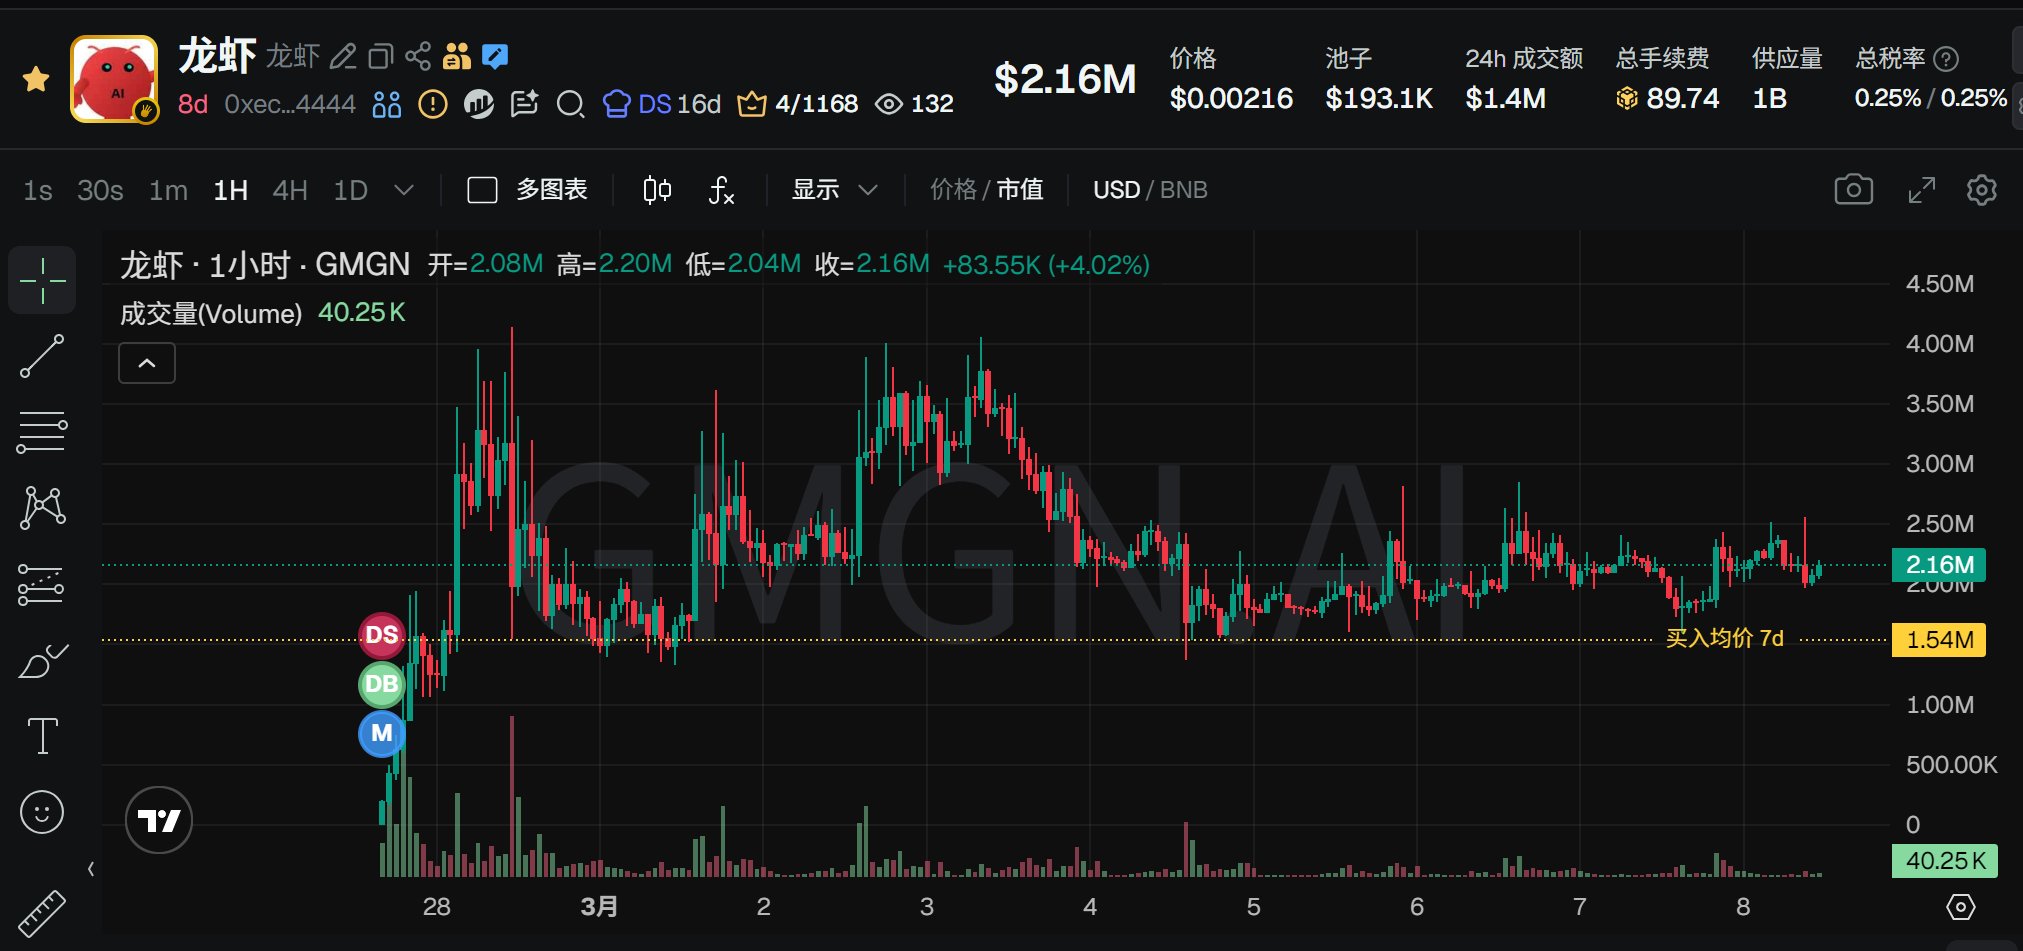The width and height of the screenshot is (2023, 951).
Task: Switch chart to 1D timeframe
Action: (x=350, y=190)
